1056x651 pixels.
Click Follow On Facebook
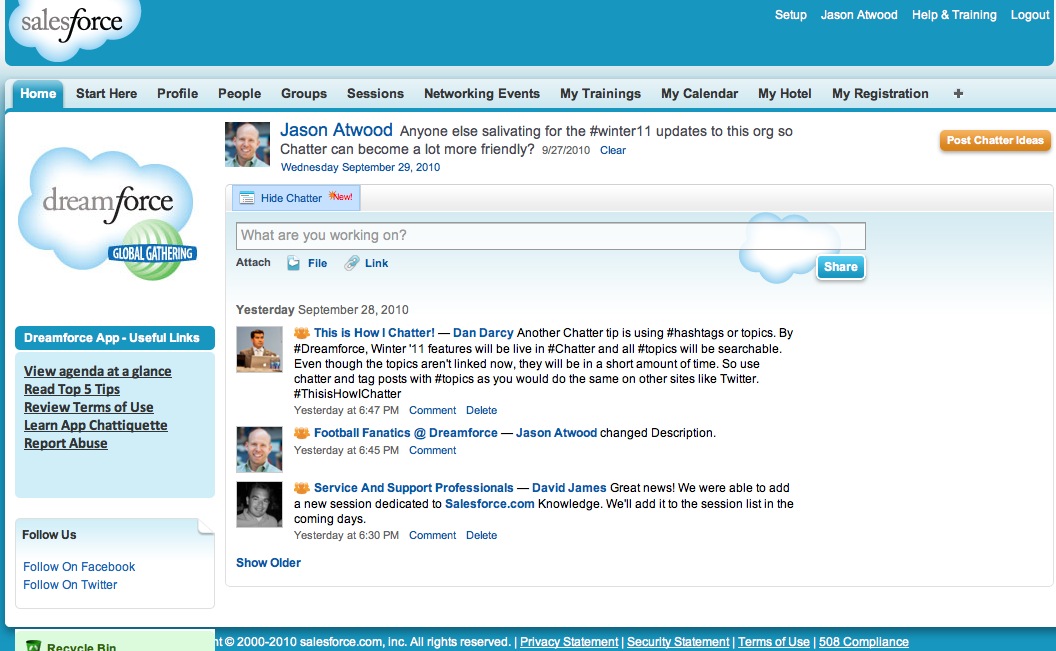[x=79, y=567]
